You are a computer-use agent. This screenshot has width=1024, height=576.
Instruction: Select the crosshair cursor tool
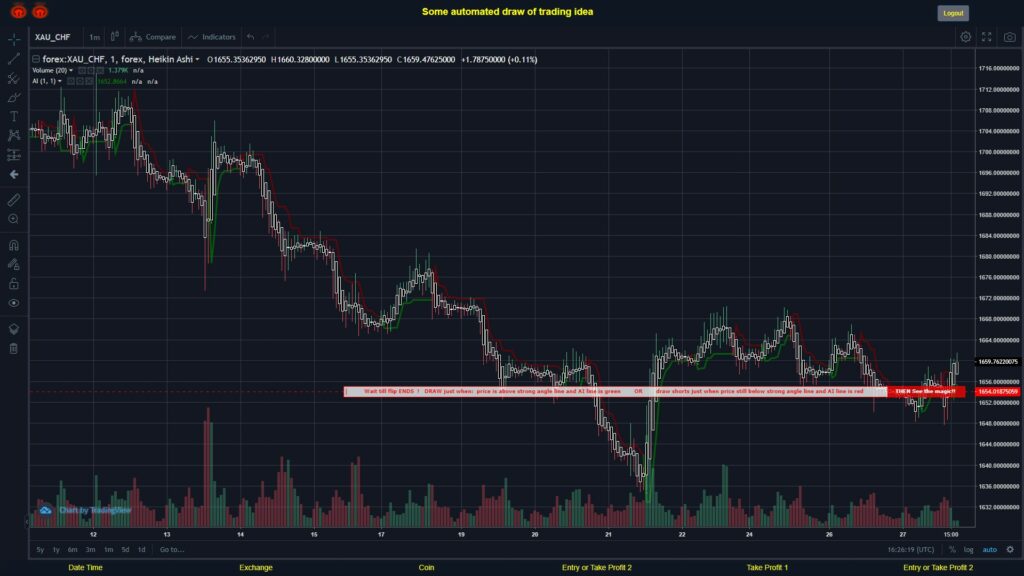point(14,39)
